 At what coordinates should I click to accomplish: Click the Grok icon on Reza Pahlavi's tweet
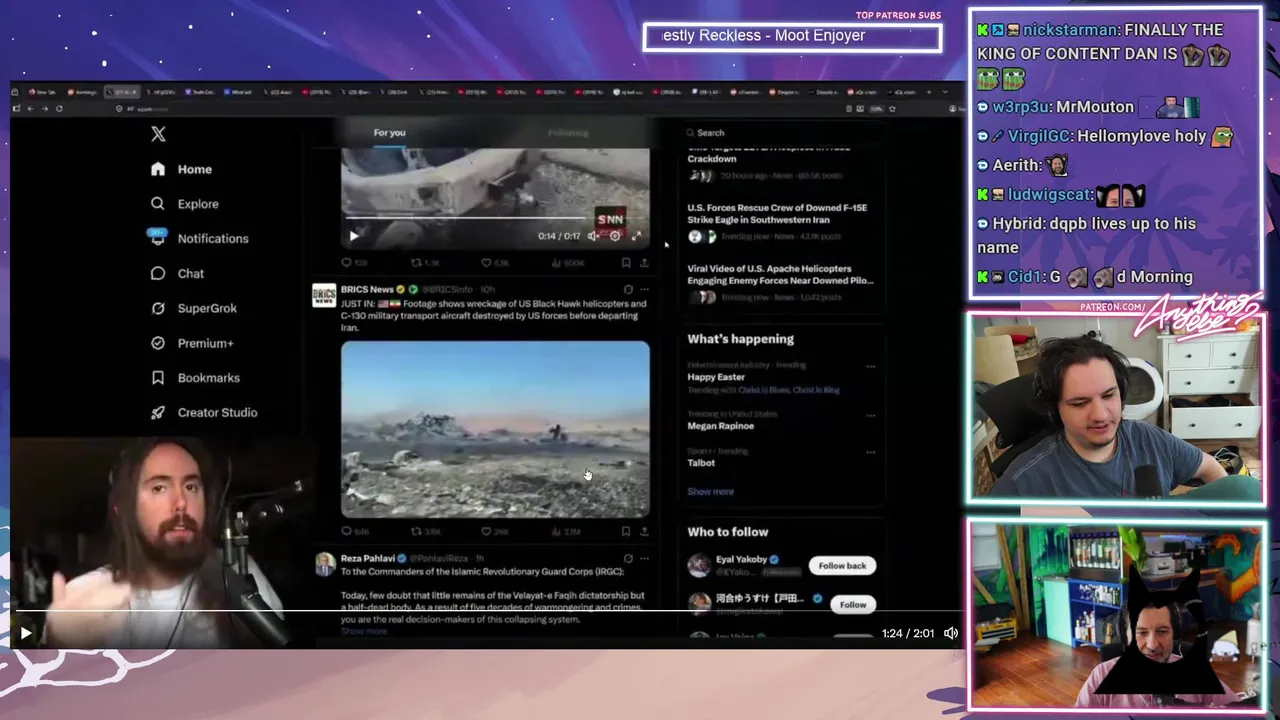tap(628, 558)
